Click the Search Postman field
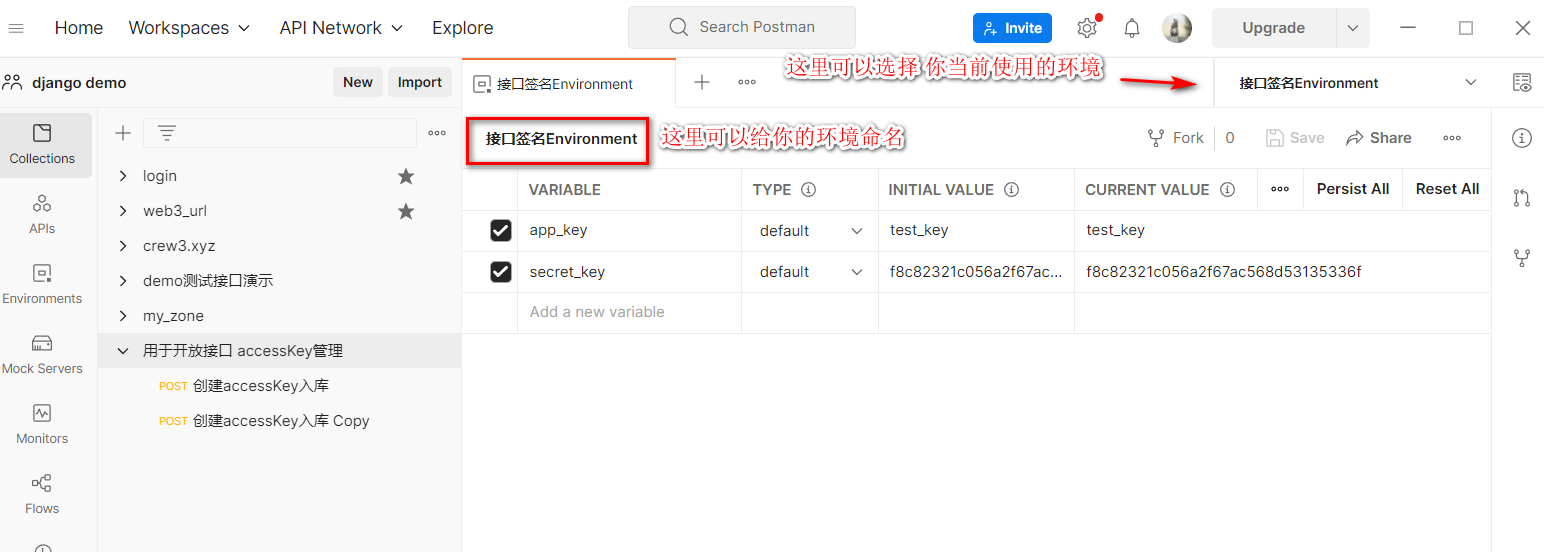This screenshot has height=552, width=1544. click(742, 27)
